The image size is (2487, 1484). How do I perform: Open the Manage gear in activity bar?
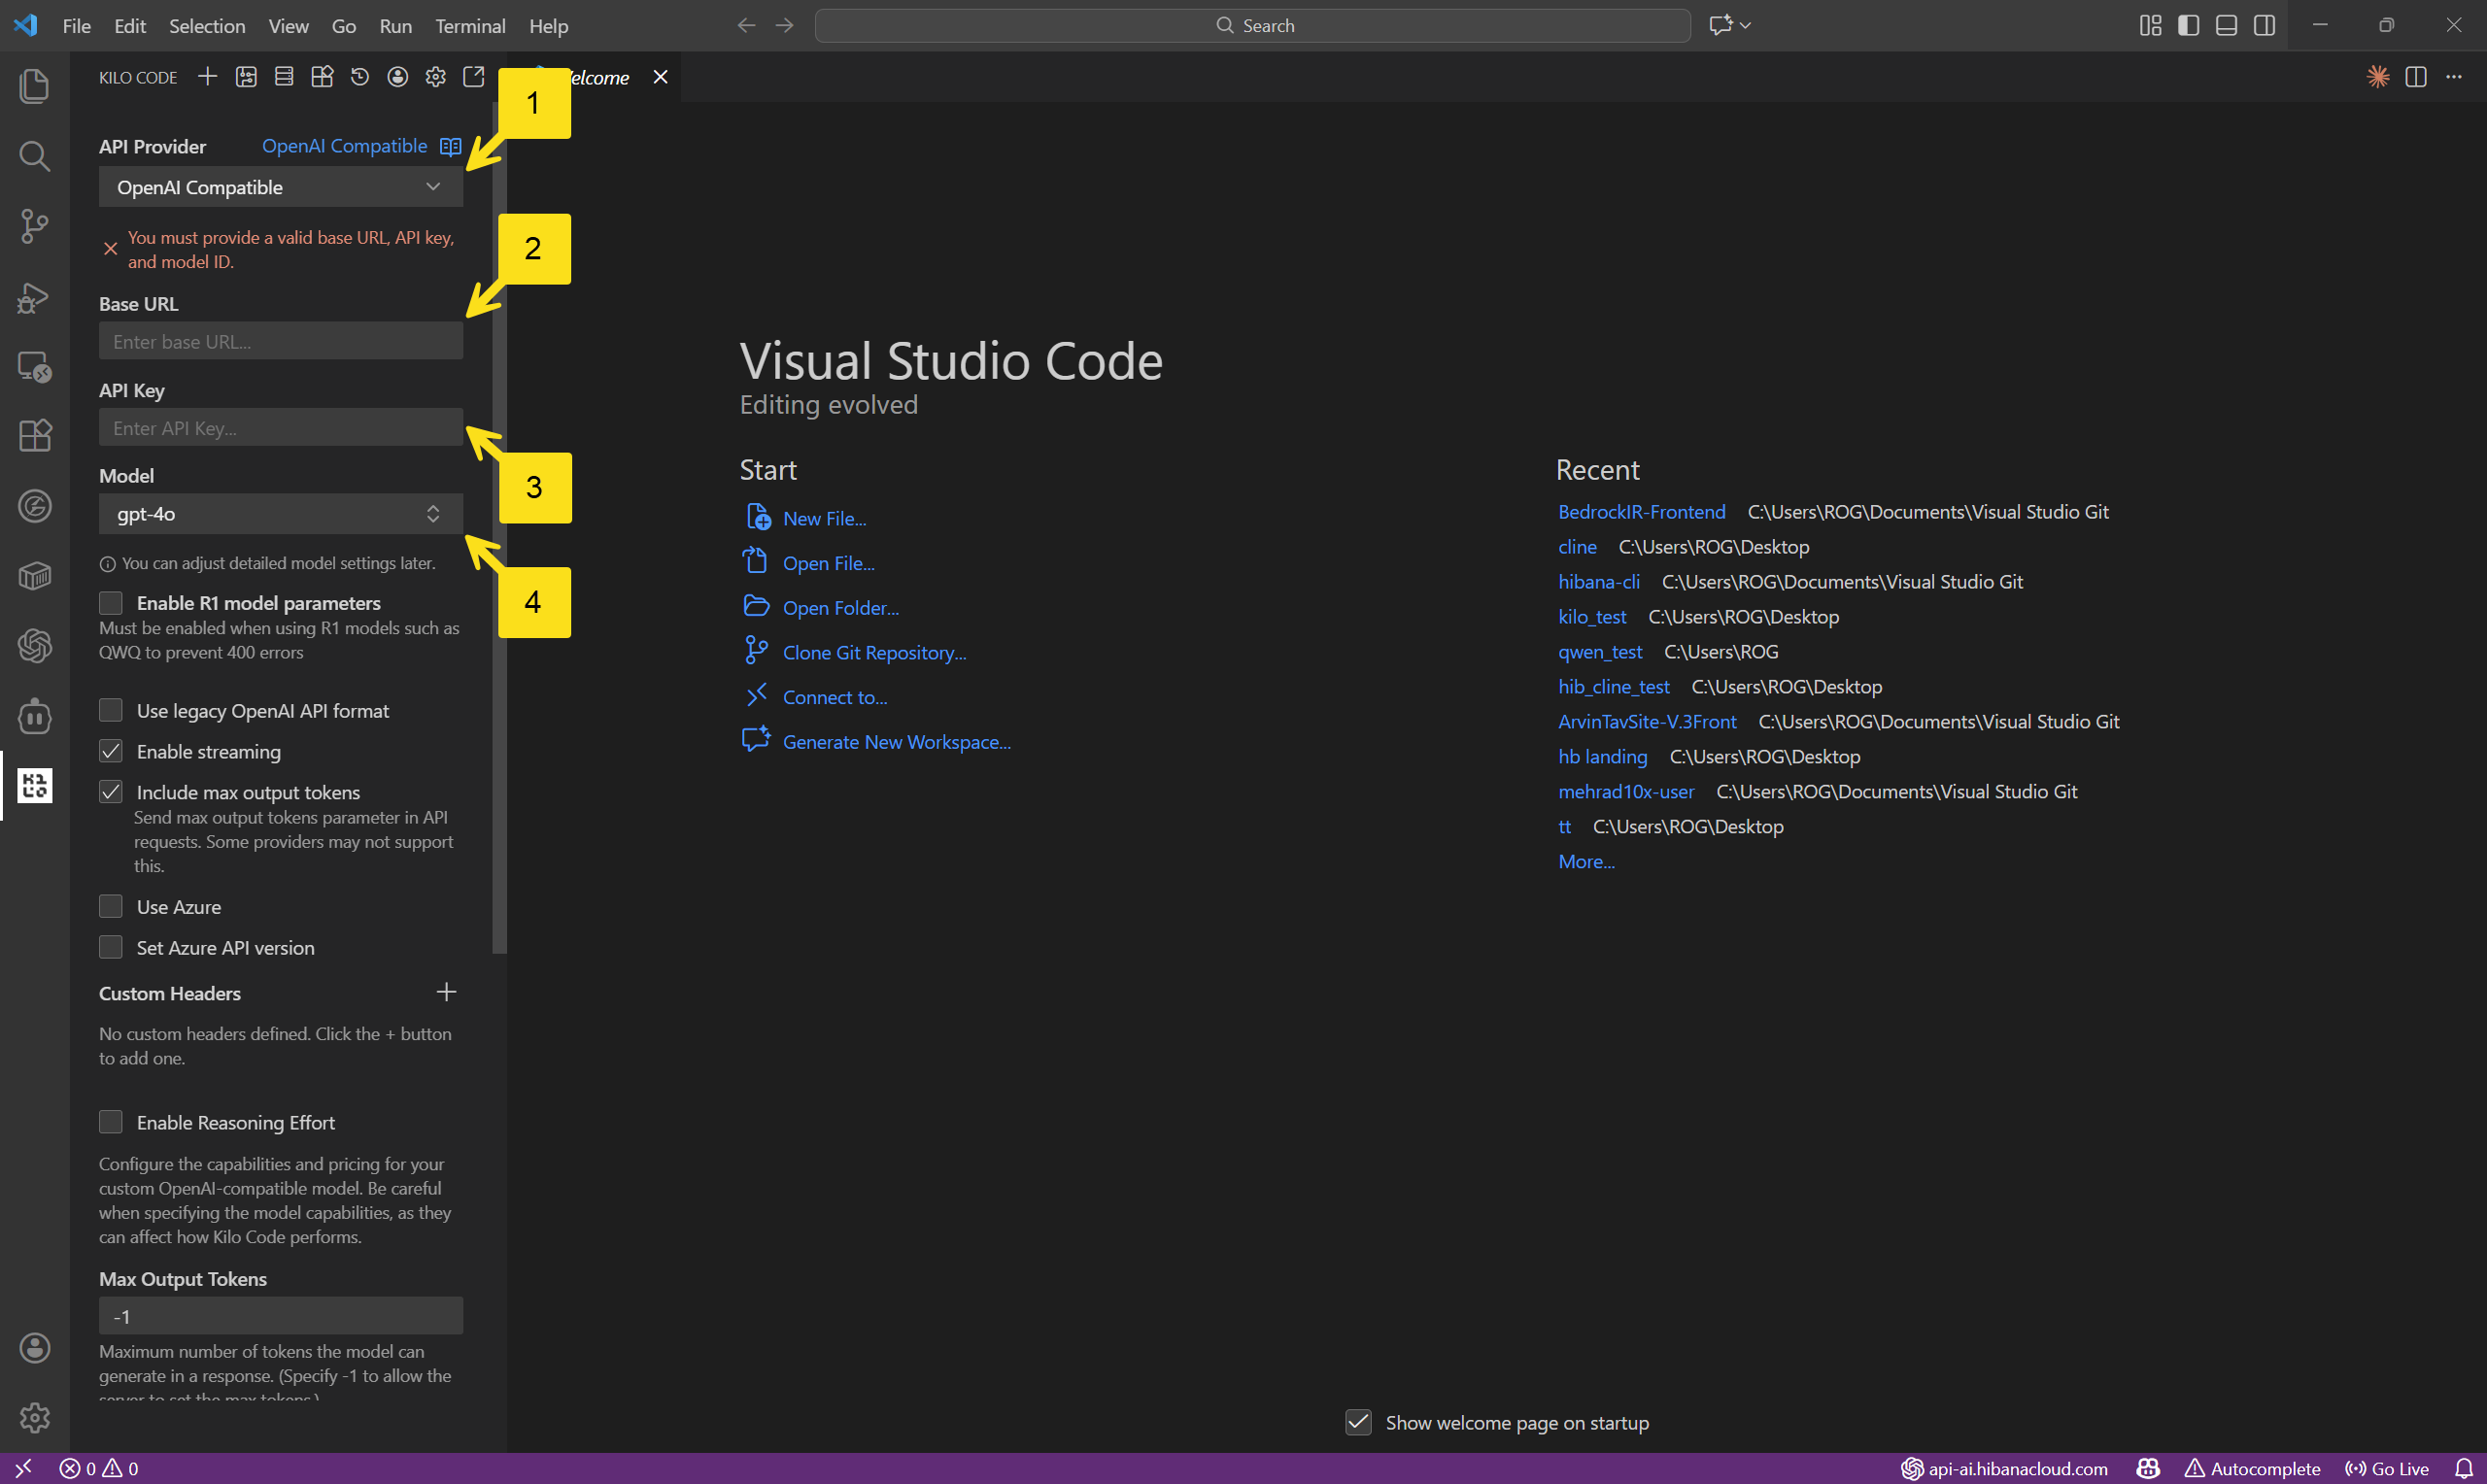pos(35,1417)
